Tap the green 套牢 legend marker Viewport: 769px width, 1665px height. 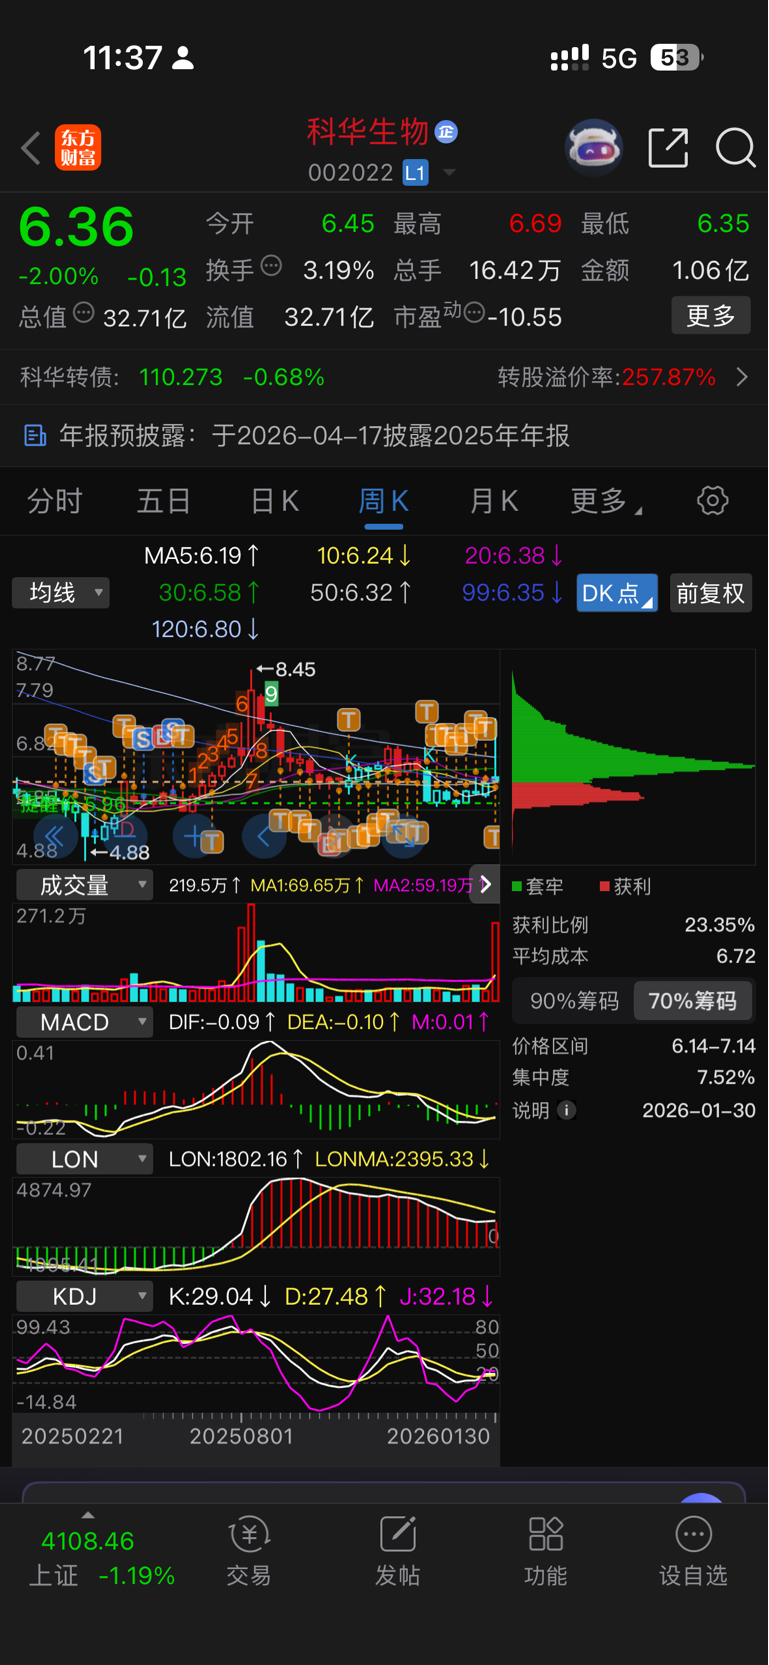pos(517,887)
